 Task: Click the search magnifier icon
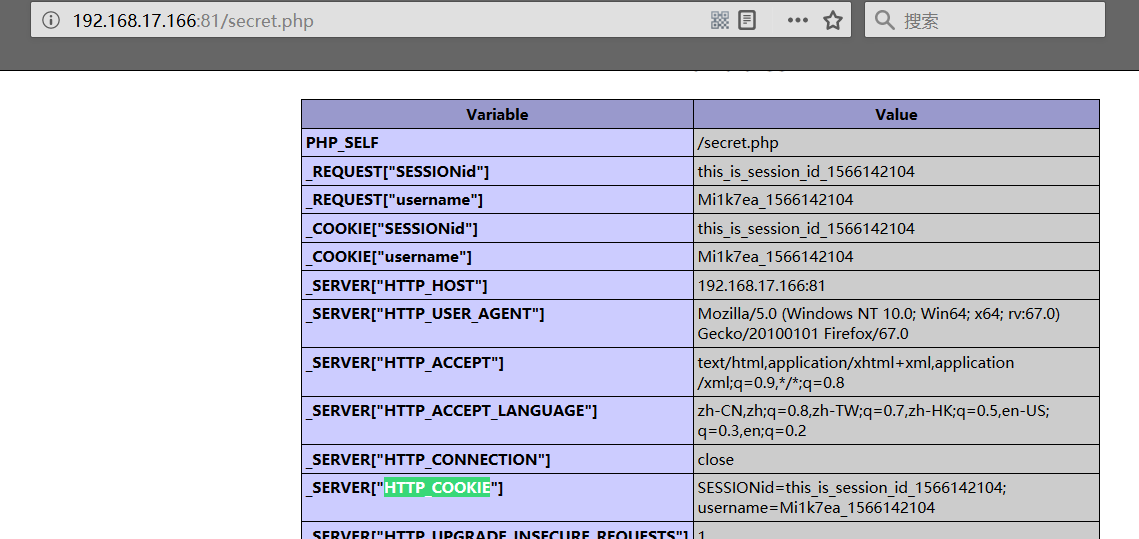[884, 20]
